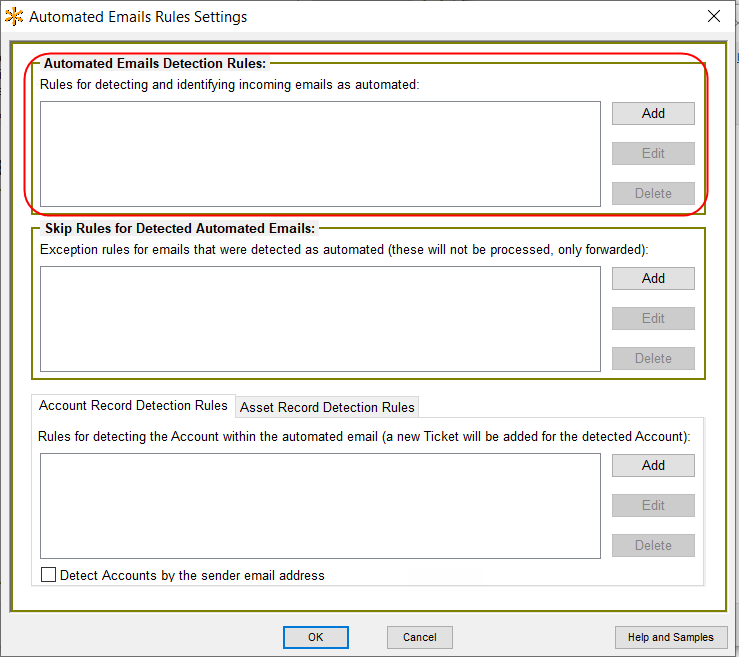This screenshot has width=739, height=657.
Task: Delete the selected Automated Emails Detection rule
Action: point(653,193)
